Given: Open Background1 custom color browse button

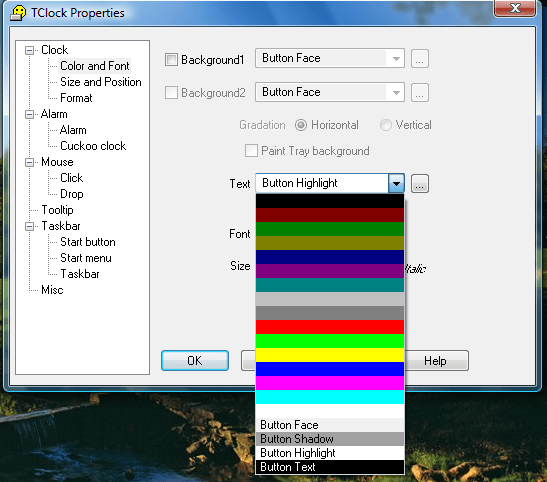Looking at the screenshot, I should pyautogui.click(x=420, y=59).
